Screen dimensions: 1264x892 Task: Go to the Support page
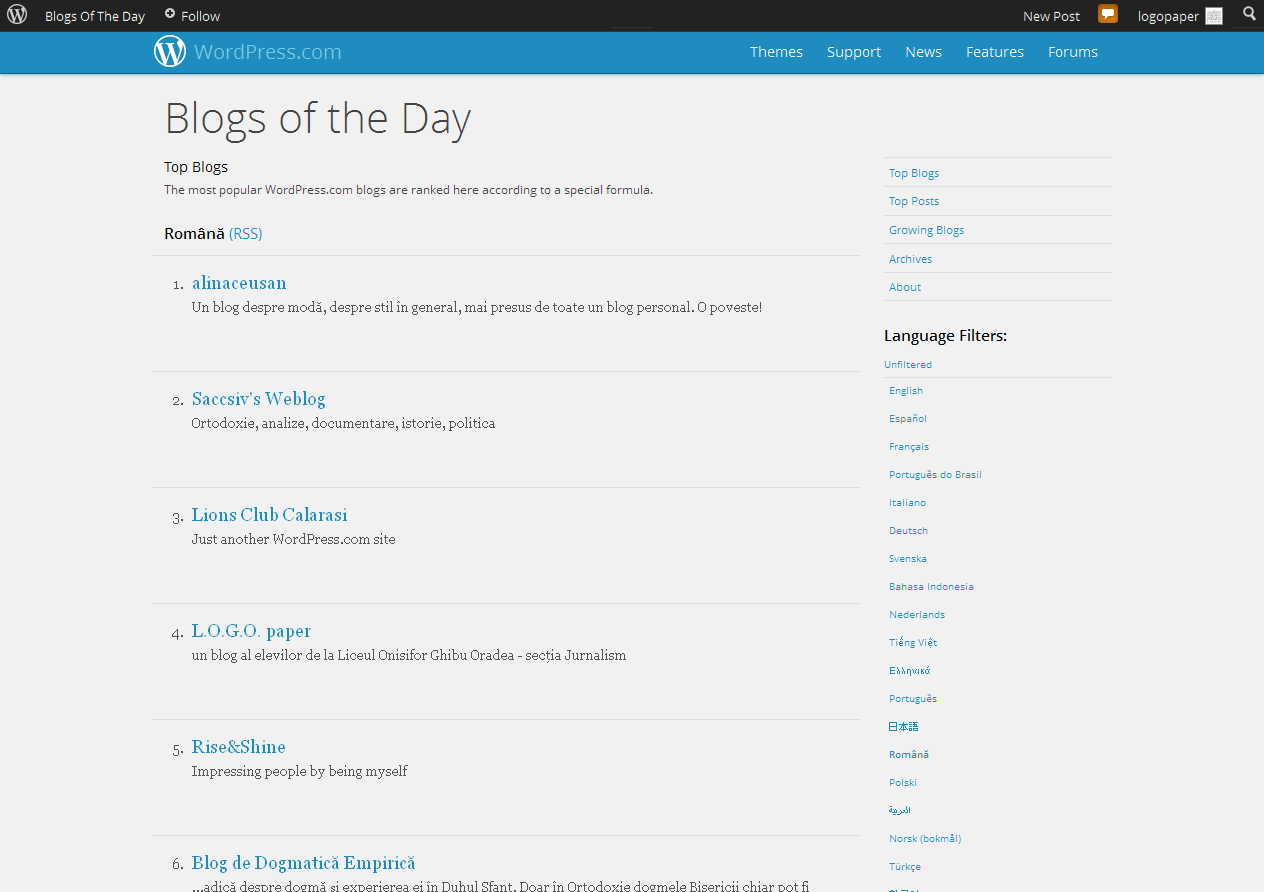tap(853, 52)
